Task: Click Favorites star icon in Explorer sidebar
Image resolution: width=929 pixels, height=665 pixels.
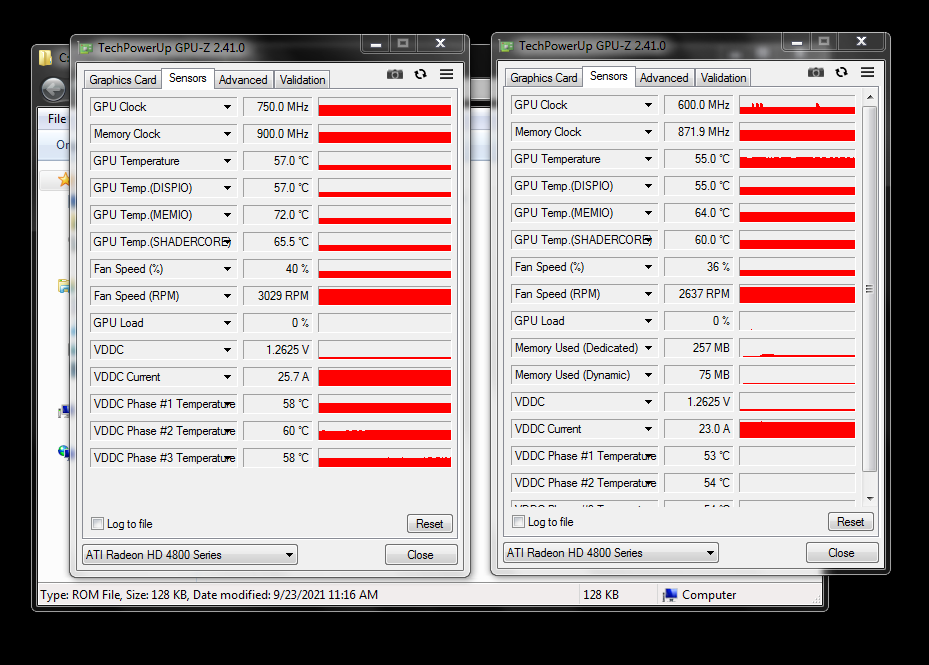Action: click(x=64, y=179)
